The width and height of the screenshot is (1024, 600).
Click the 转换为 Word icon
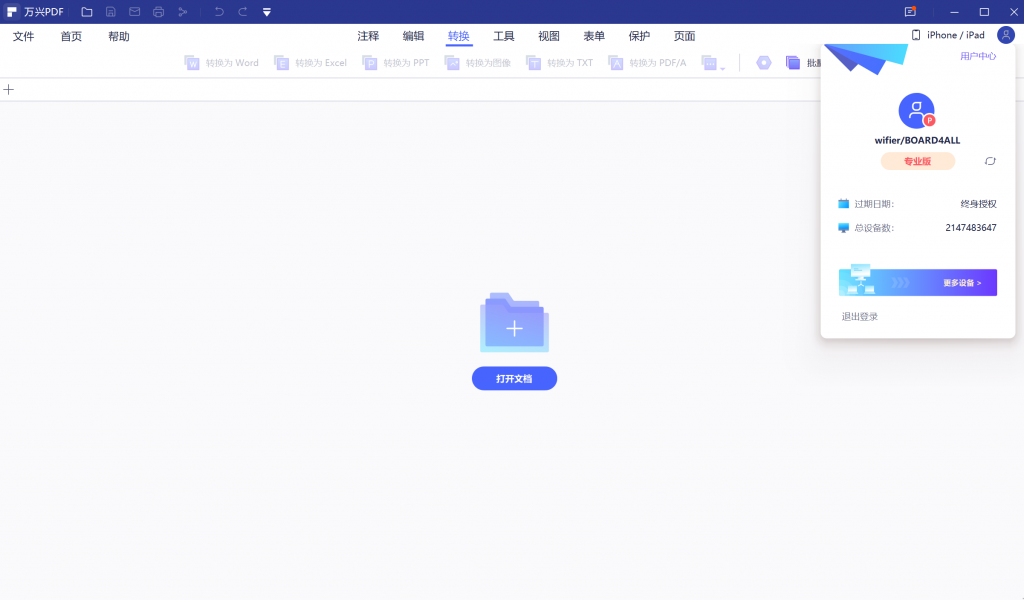(192, 63)
